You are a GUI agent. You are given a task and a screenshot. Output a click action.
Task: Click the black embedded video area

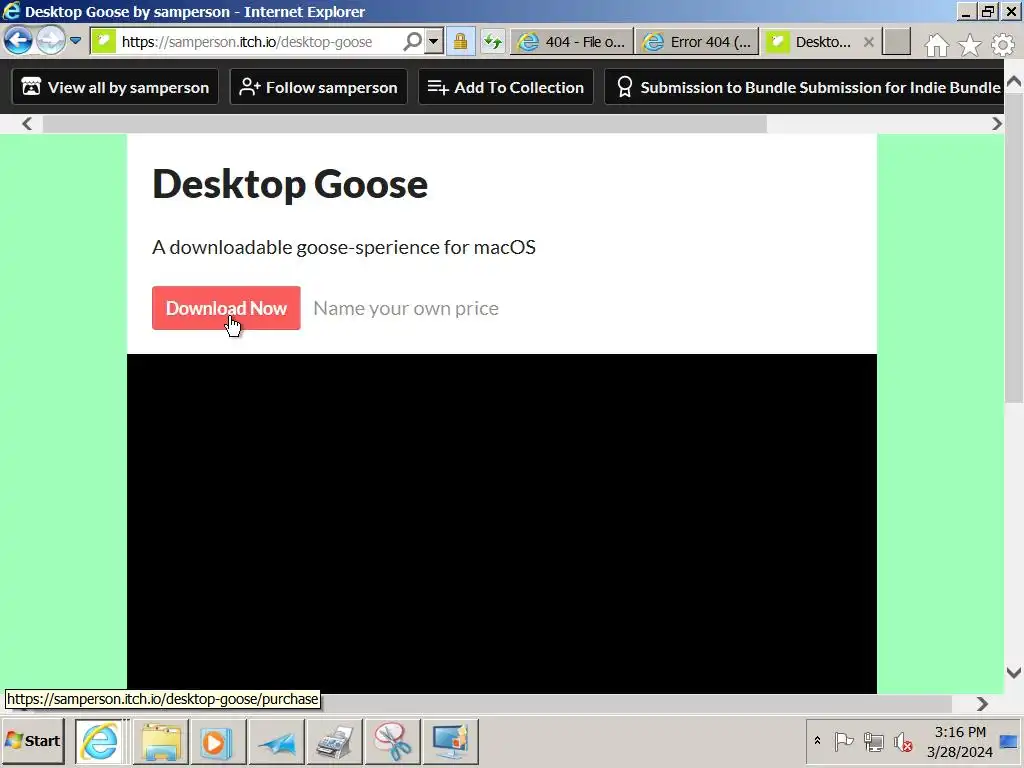point(502,524)
